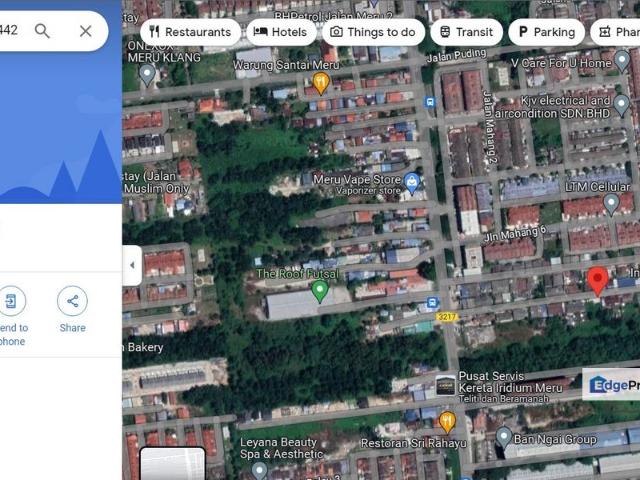The height and width of the screenshot is (480, 640).
Task: Click the Jalan Mahang 2 road label
Action: [489, 127]
